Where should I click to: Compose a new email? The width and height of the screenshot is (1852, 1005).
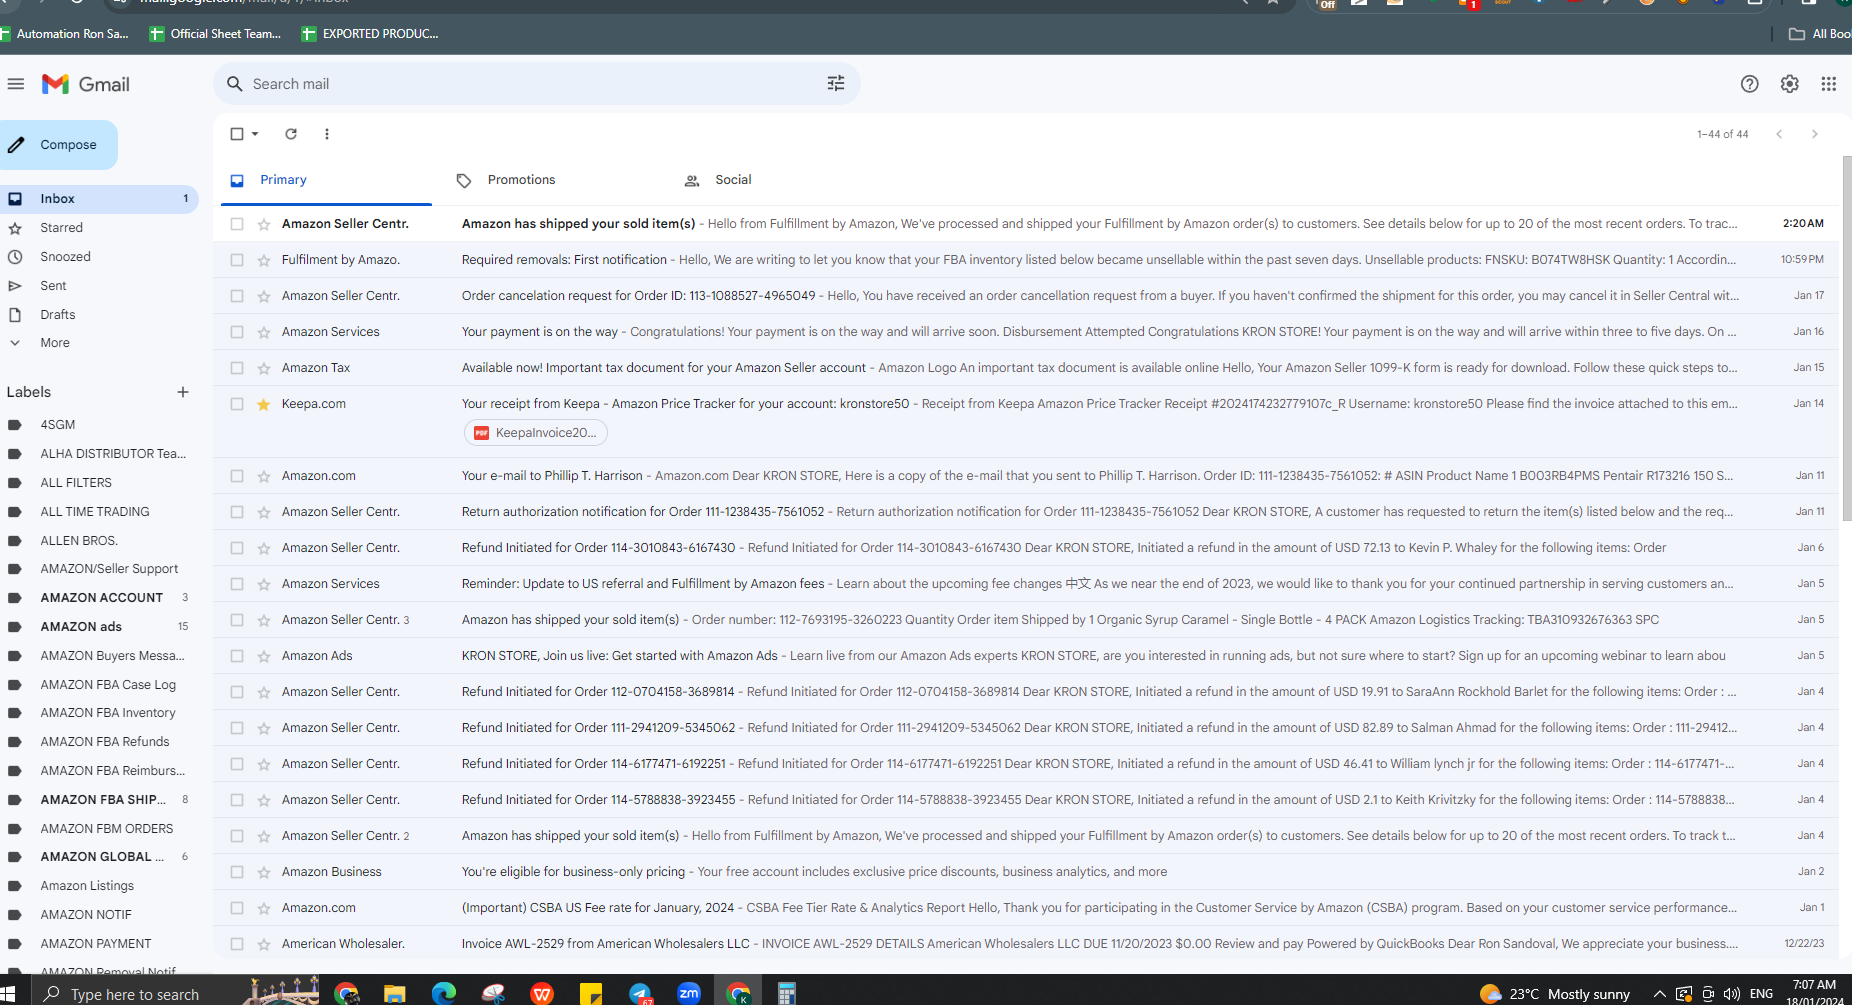pos(58,145)
